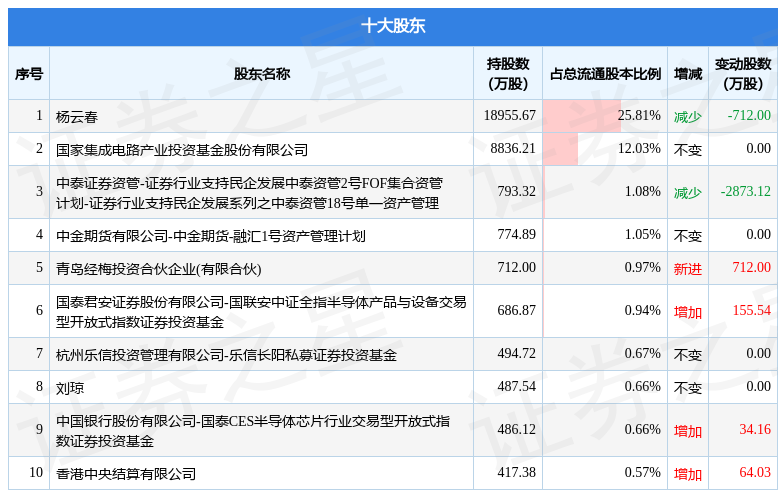Select 青岛经梅投资合伙企业 shareholder name
Screen dimensions: 778x498
point(158,269)
